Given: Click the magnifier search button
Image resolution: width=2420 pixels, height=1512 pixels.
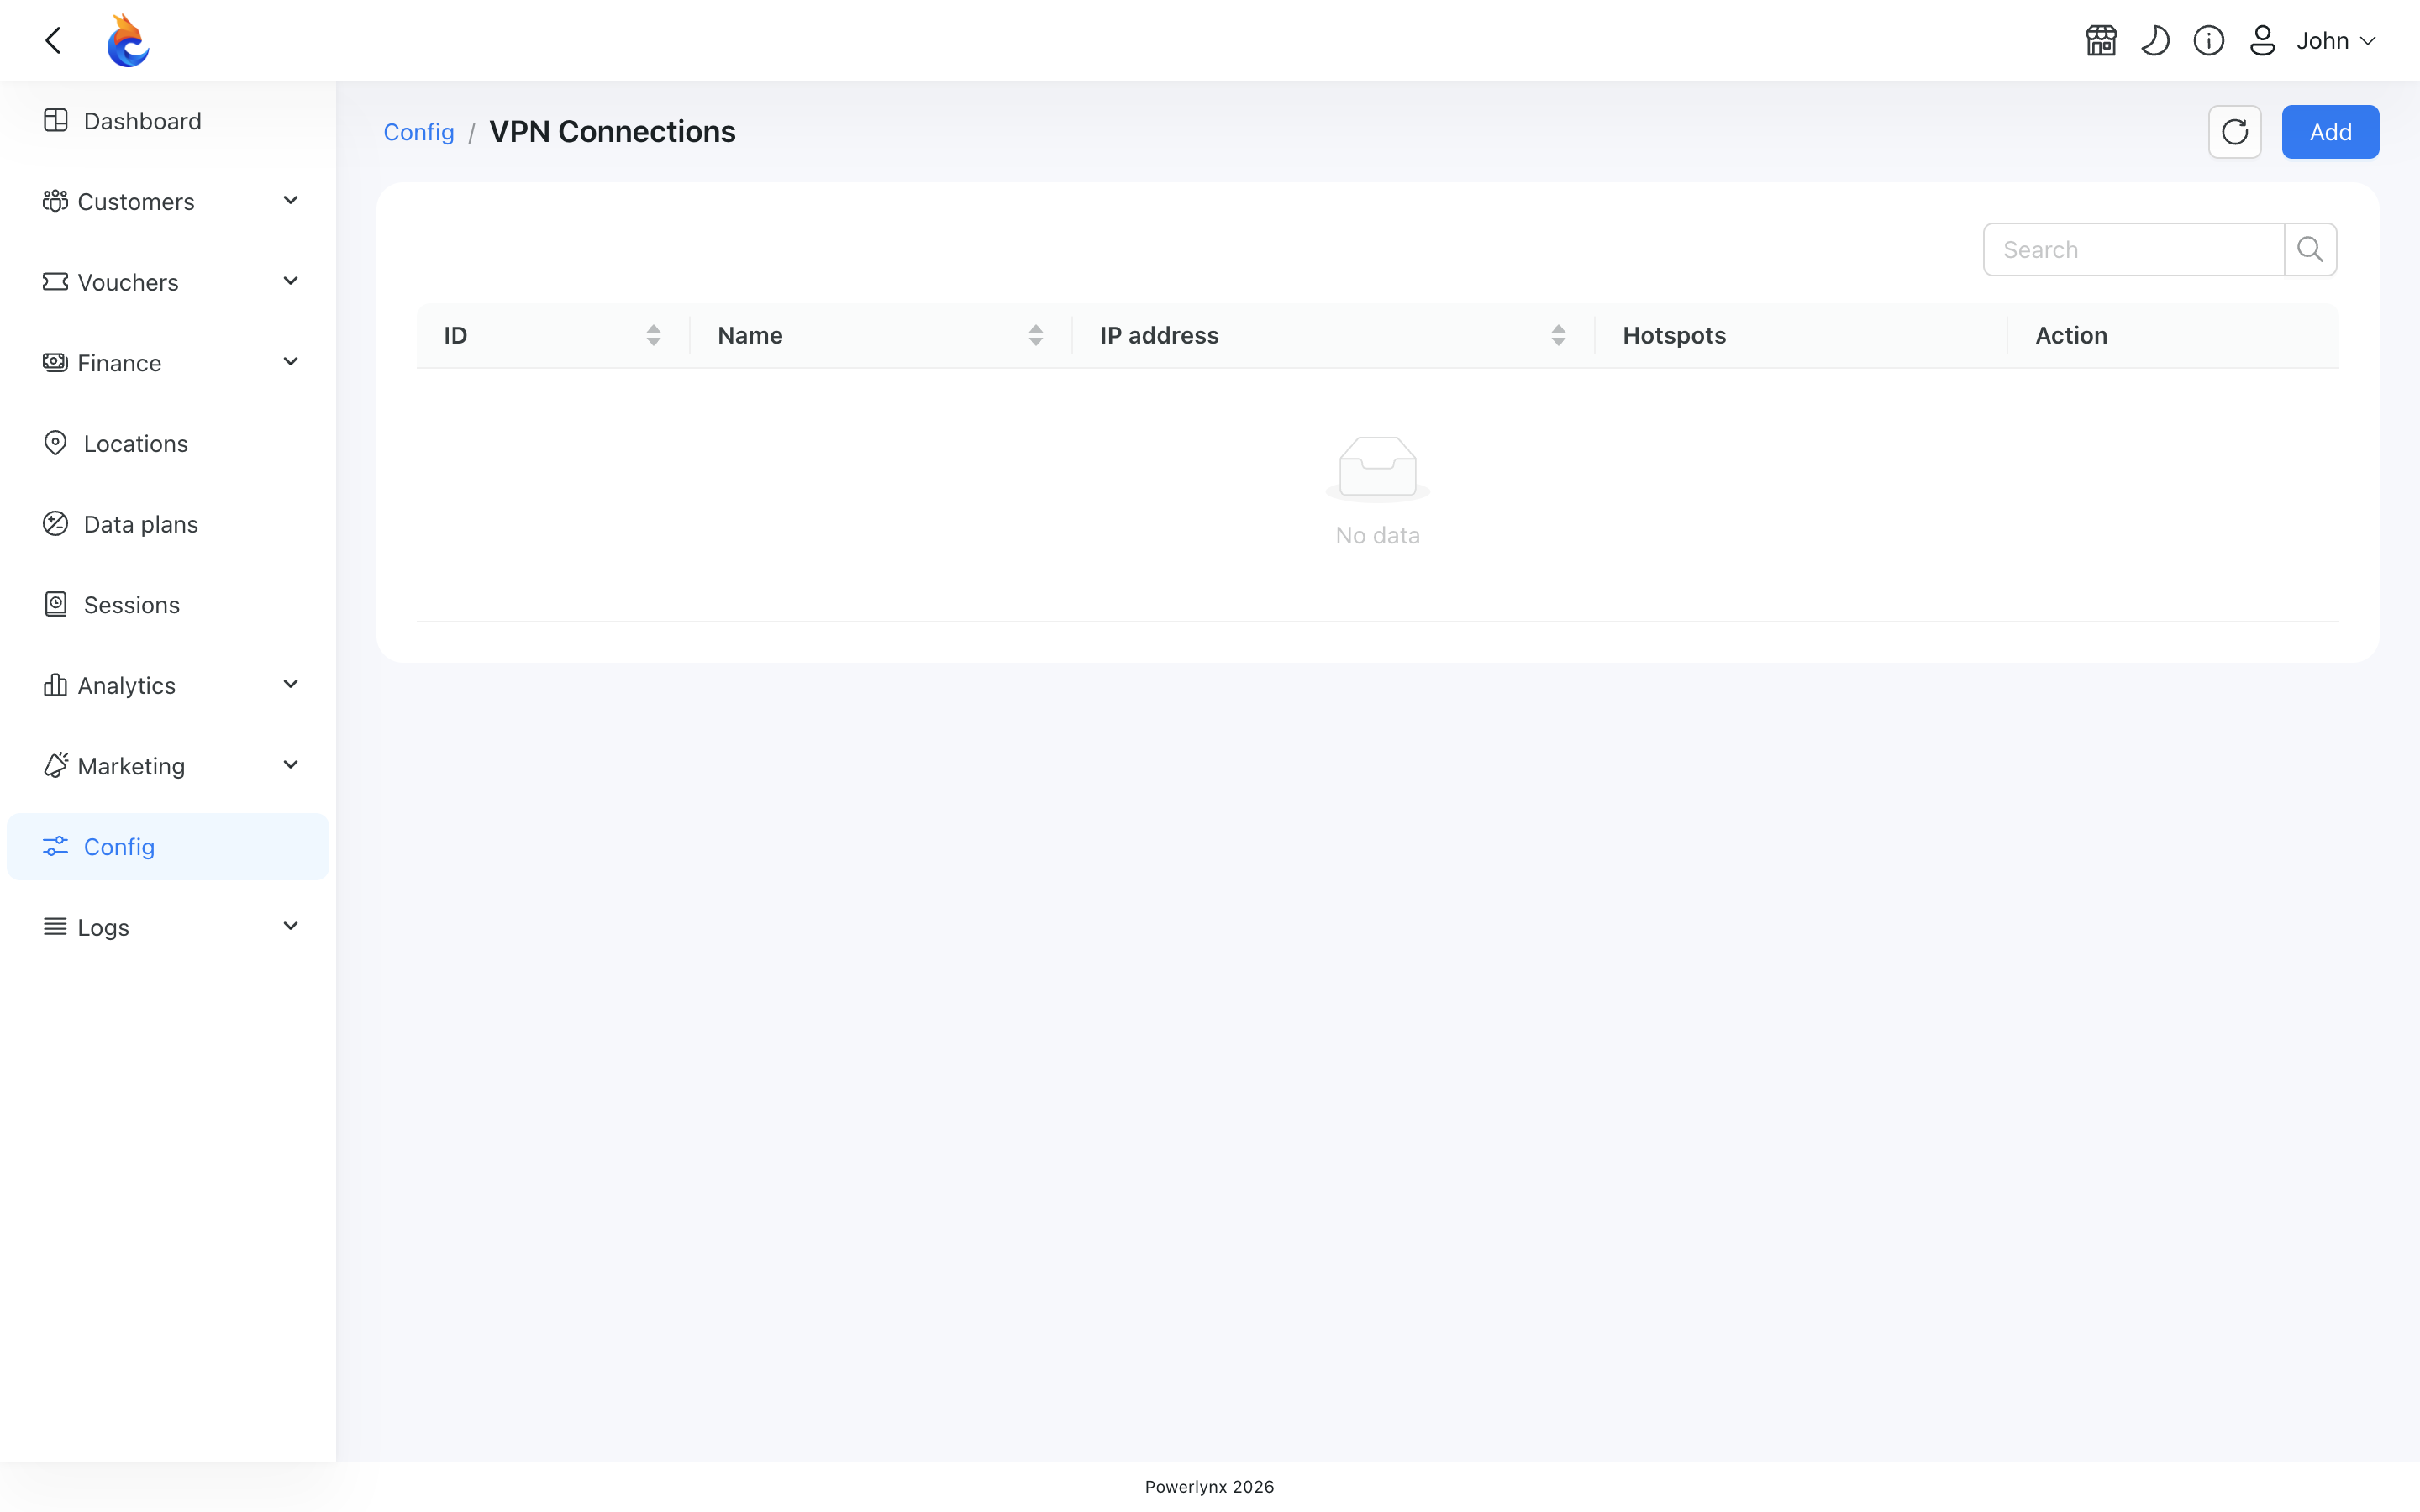Looking at the screenshot, I should pyautogui.click(x=2310, y=249).
